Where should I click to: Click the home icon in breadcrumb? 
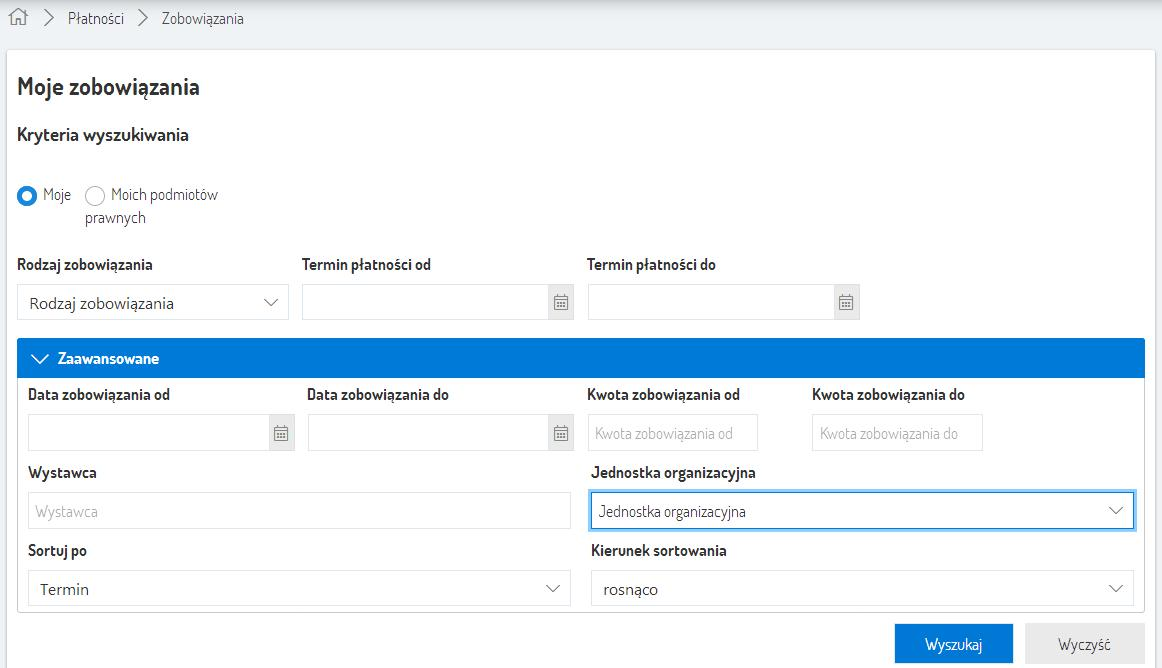(17, 18)
